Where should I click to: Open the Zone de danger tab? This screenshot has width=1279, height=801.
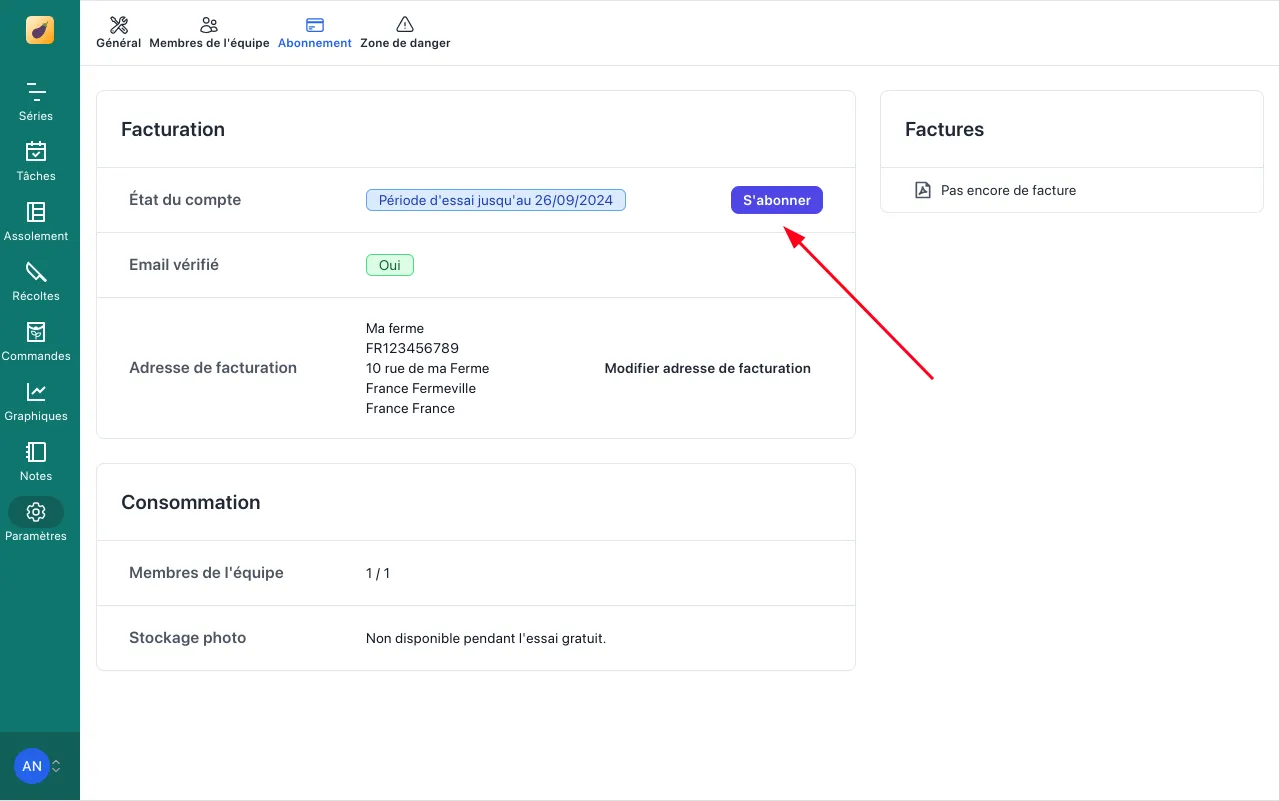pos(405,33)
